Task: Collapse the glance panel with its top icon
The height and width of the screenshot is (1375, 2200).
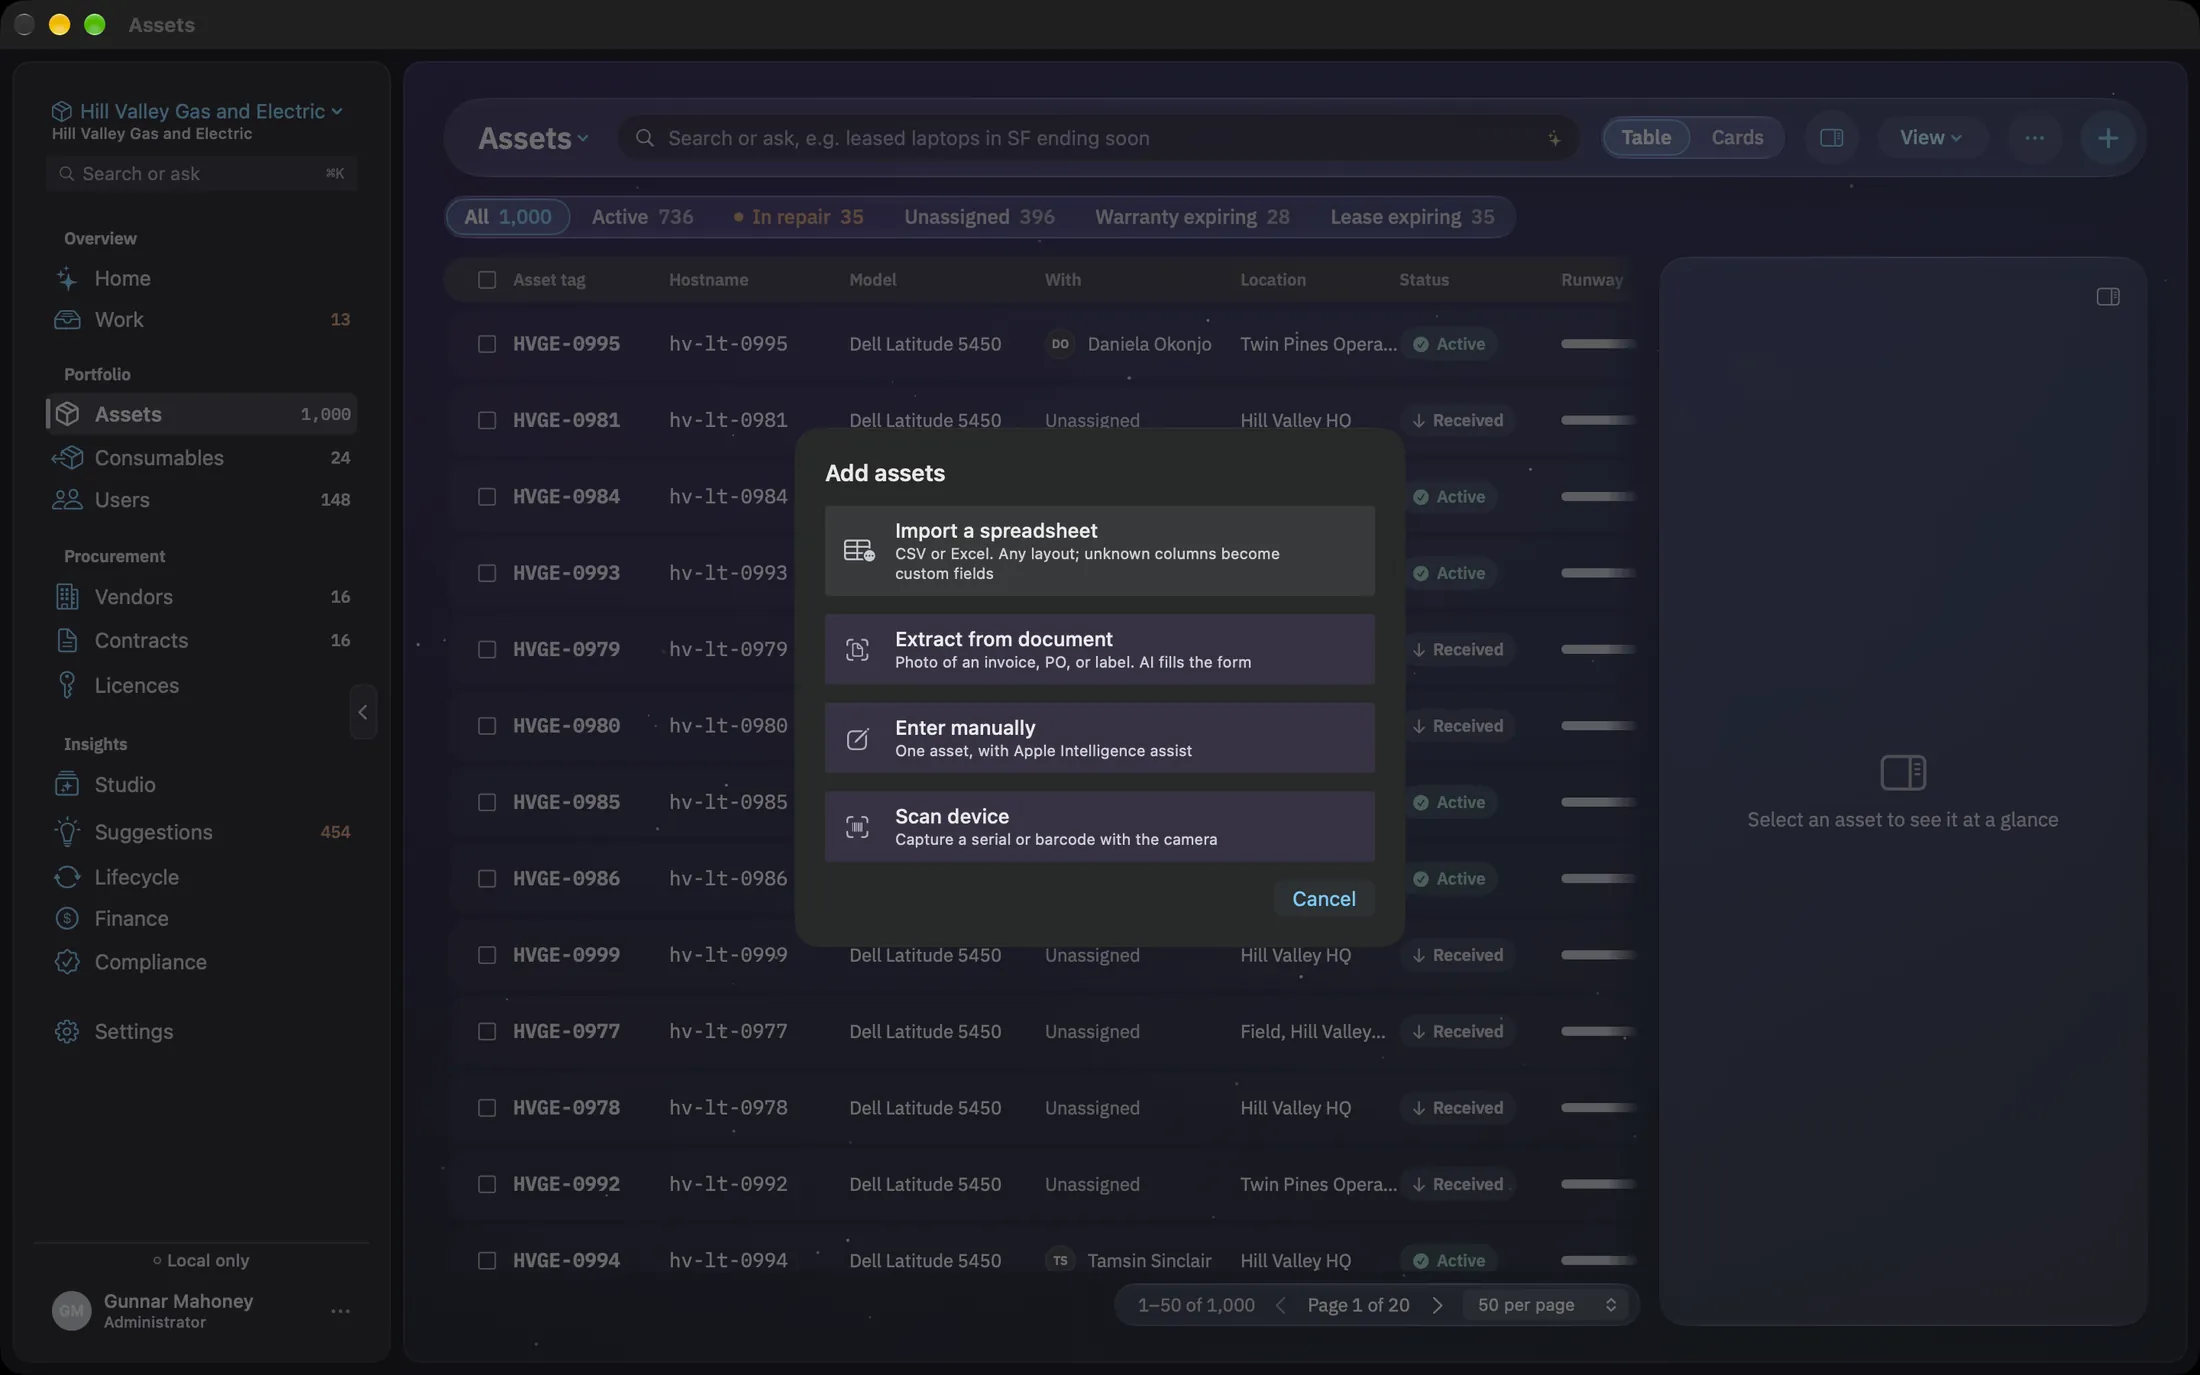Action: click(2107, 297)
